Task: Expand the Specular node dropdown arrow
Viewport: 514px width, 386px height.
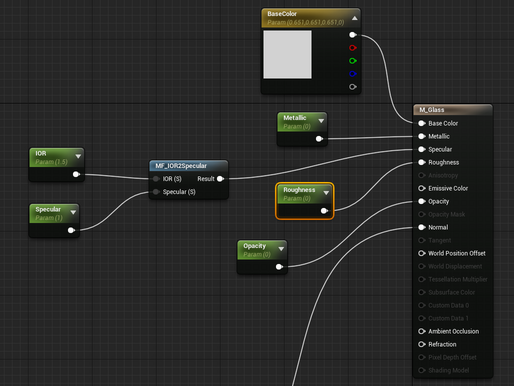Action: [x=73, y=212]
